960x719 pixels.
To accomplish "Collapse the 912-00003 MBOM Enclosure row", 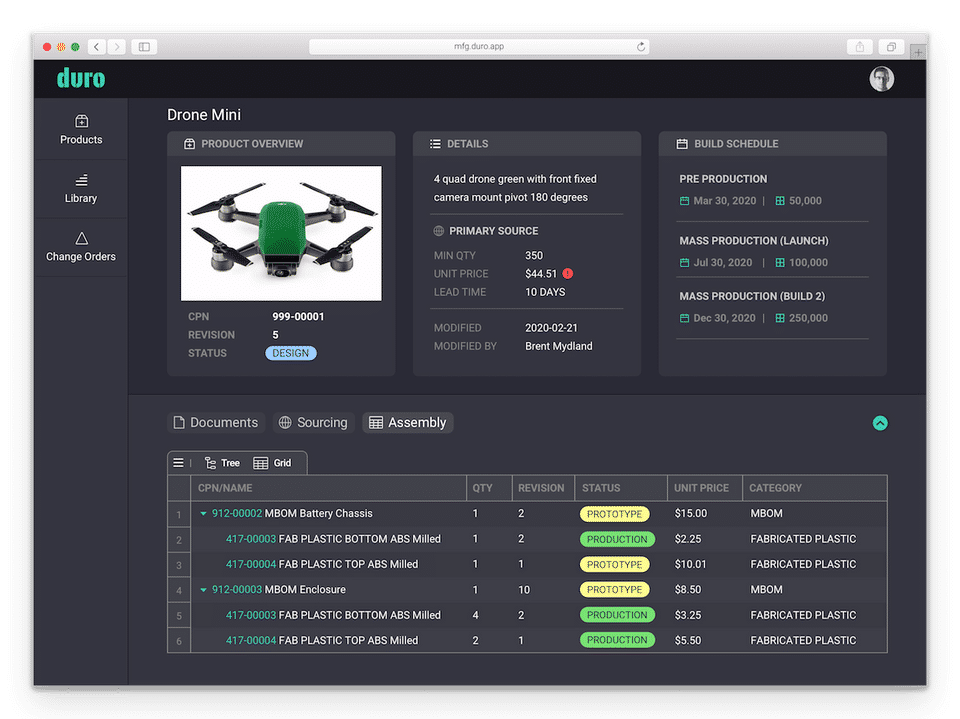I will point(203,590).
